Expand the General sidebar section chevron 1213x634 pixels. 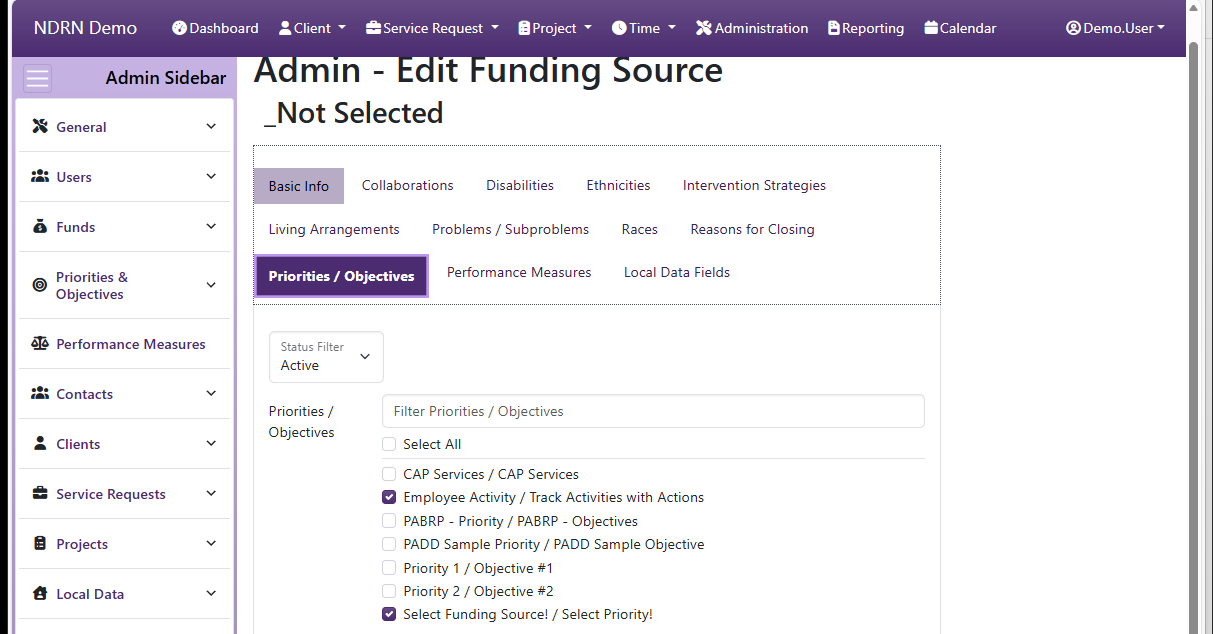[x=211, y=127]
